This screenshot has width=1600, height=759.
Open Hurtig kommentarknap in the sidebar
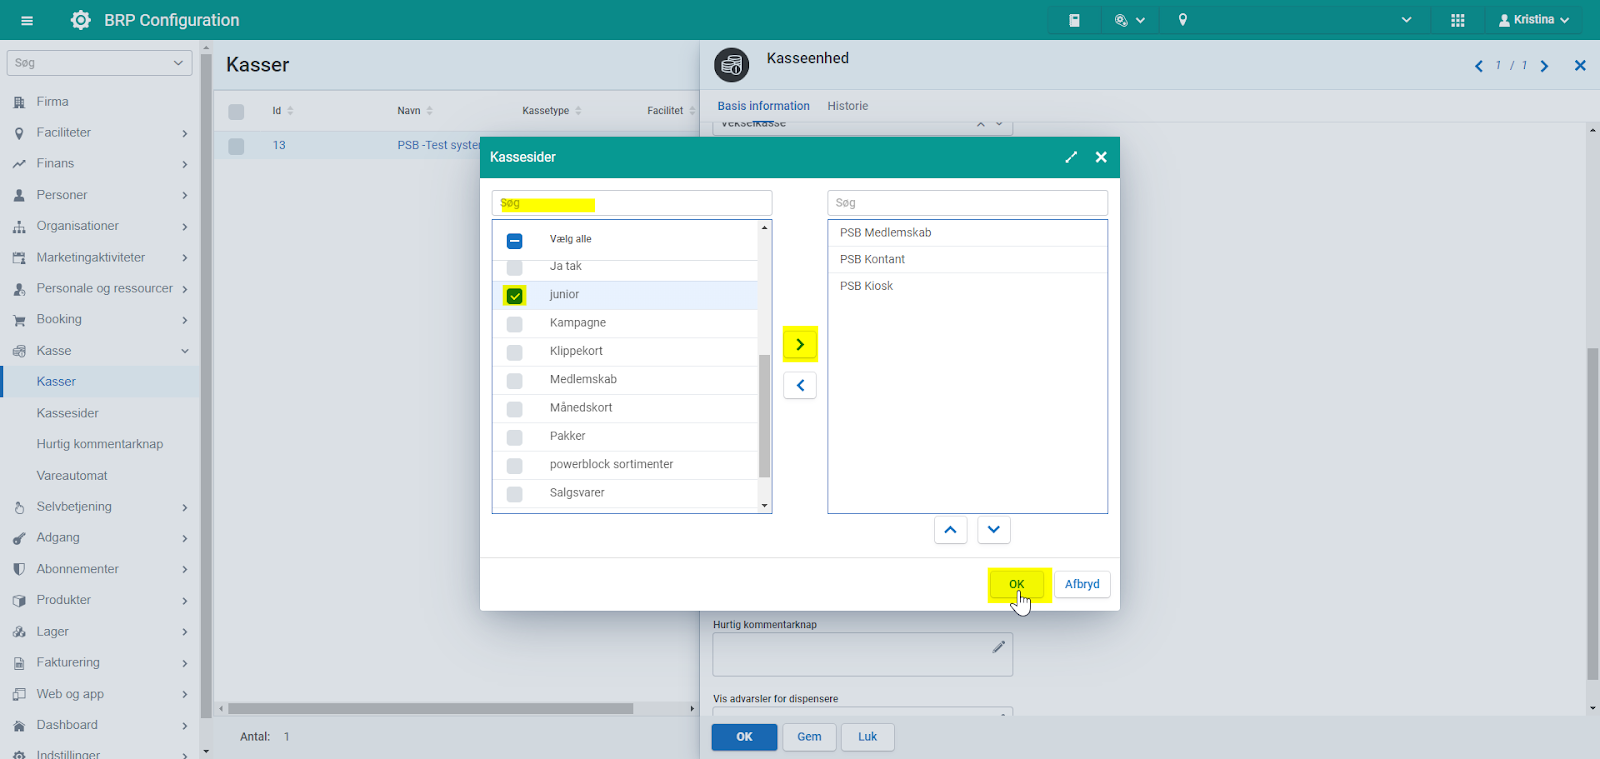[100, 444]
